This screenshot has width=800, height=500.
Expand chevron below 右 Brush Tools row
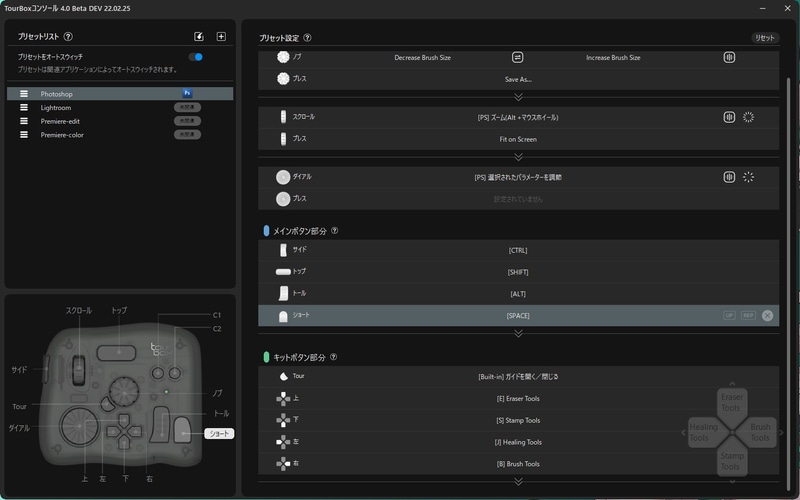518,482
